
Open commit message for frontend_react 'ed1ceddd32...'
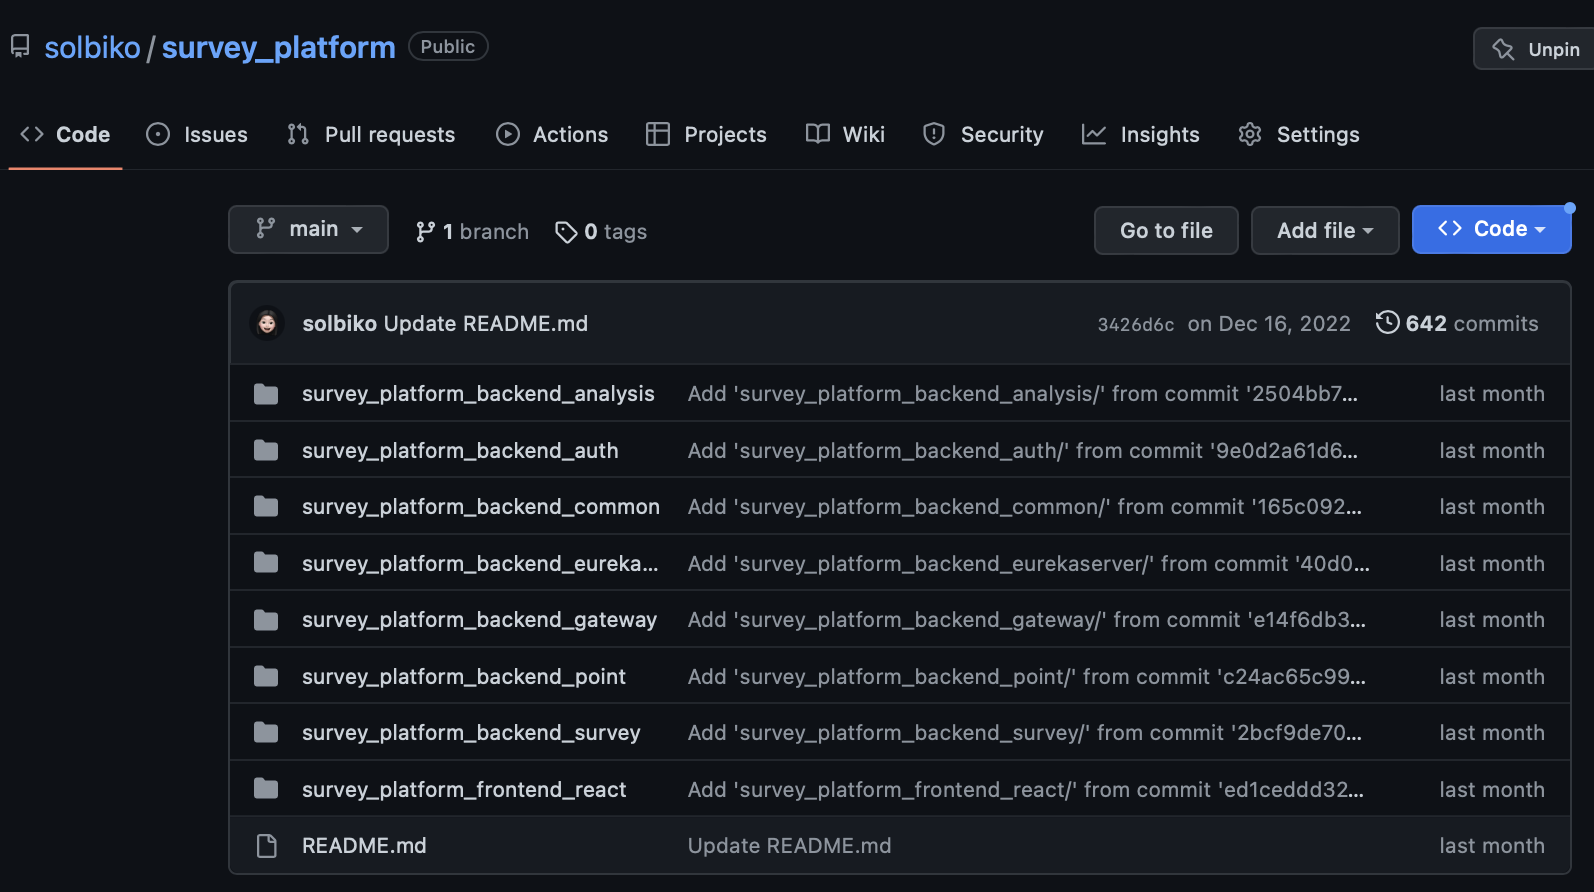tap(1026, 790)
